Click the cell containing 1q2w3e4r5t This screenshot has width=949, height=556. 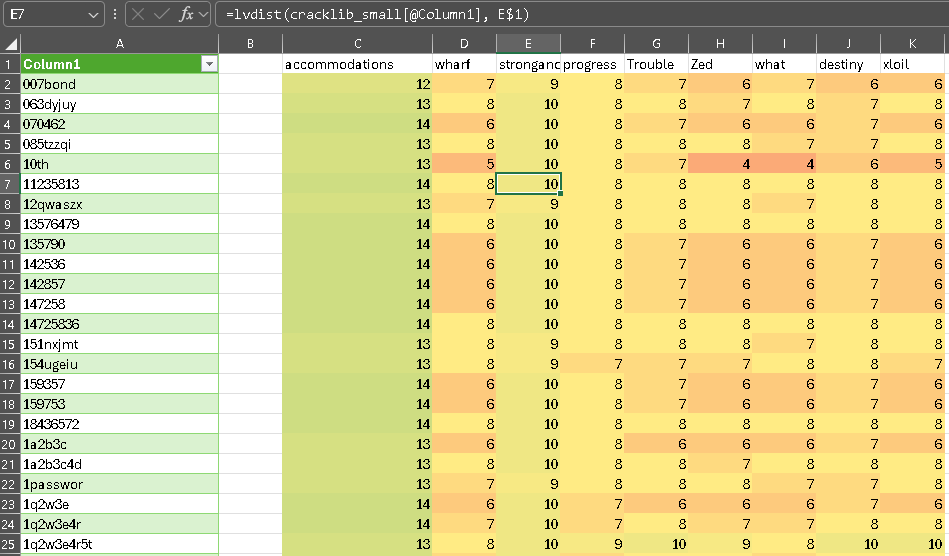[x=120, y=544]
